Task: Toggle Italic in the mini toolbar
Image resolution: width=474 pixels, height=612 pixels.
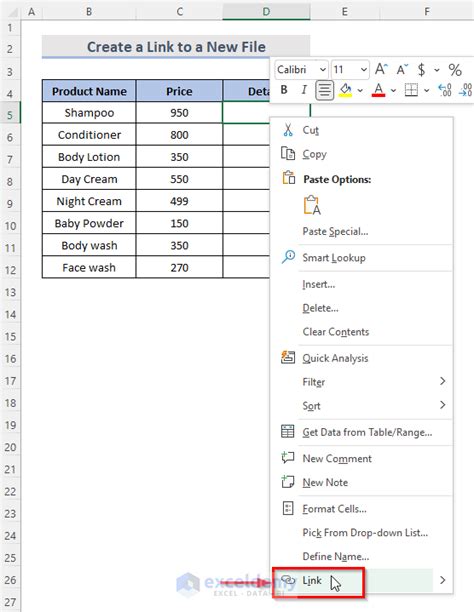Action: 304,90
